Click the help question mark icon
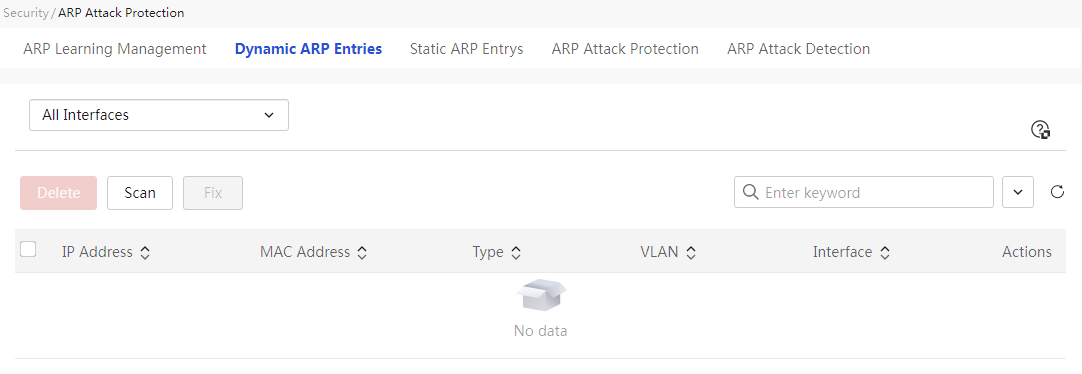Viewport: 1082px width, 374px height. click(x=1040, y=130)
